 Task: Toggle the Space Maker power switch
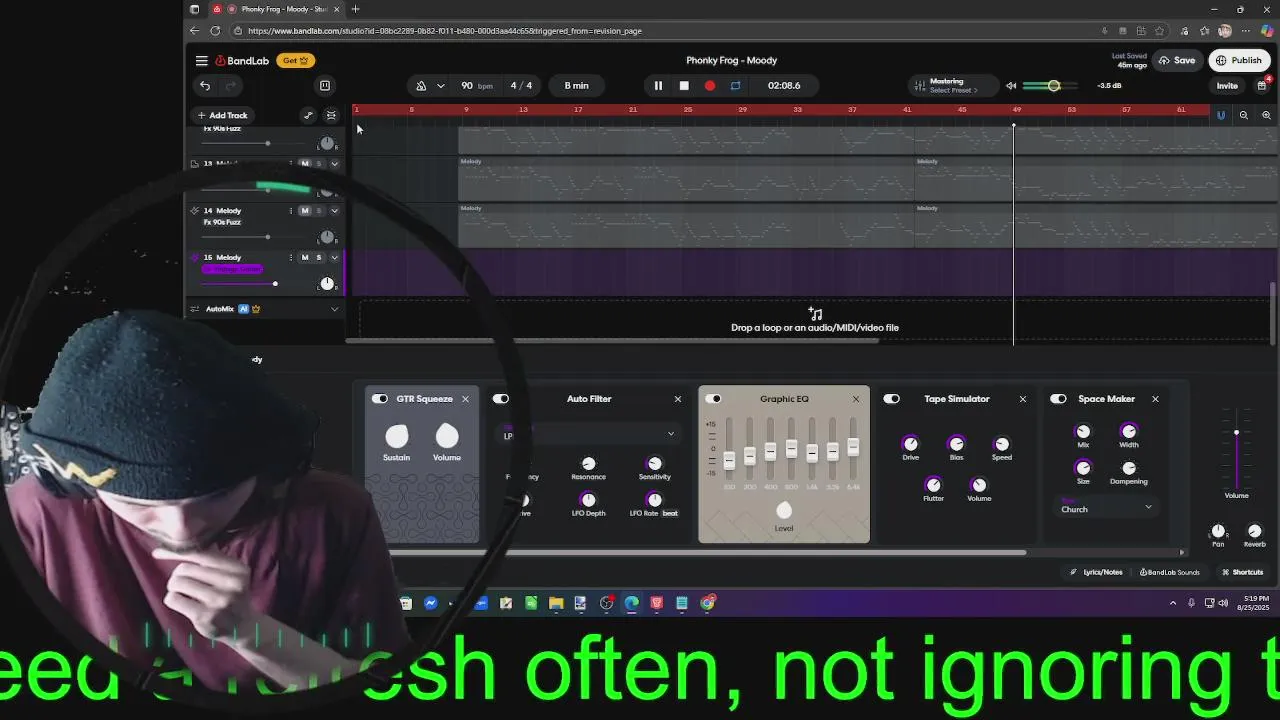coord(1058,399)
